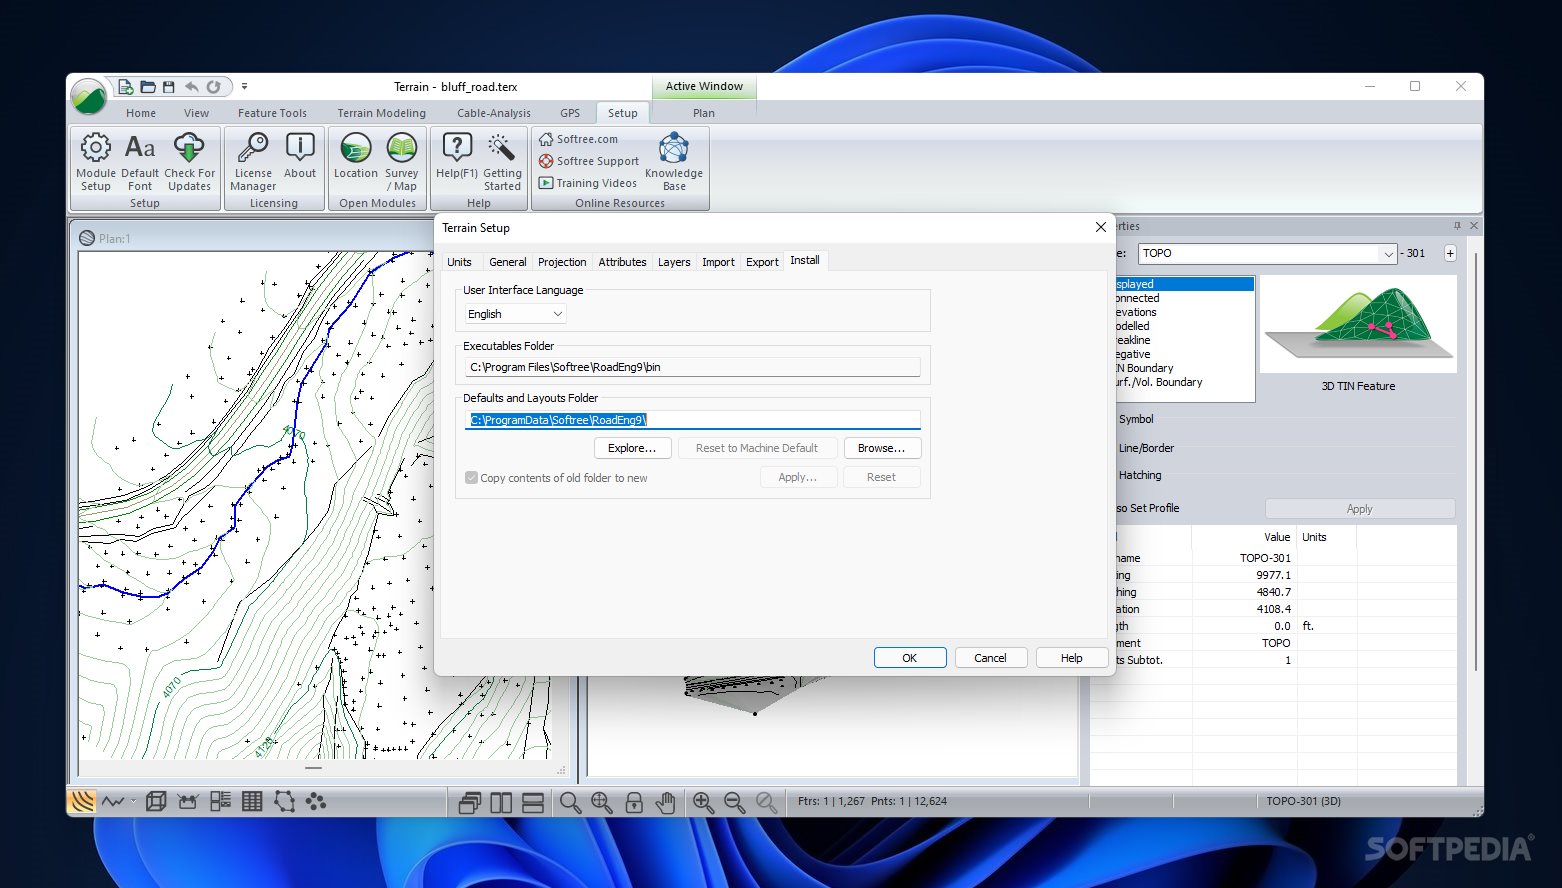
Task: Select the contour plan view icon in bottom toolbar
Action: pos(82,801)
